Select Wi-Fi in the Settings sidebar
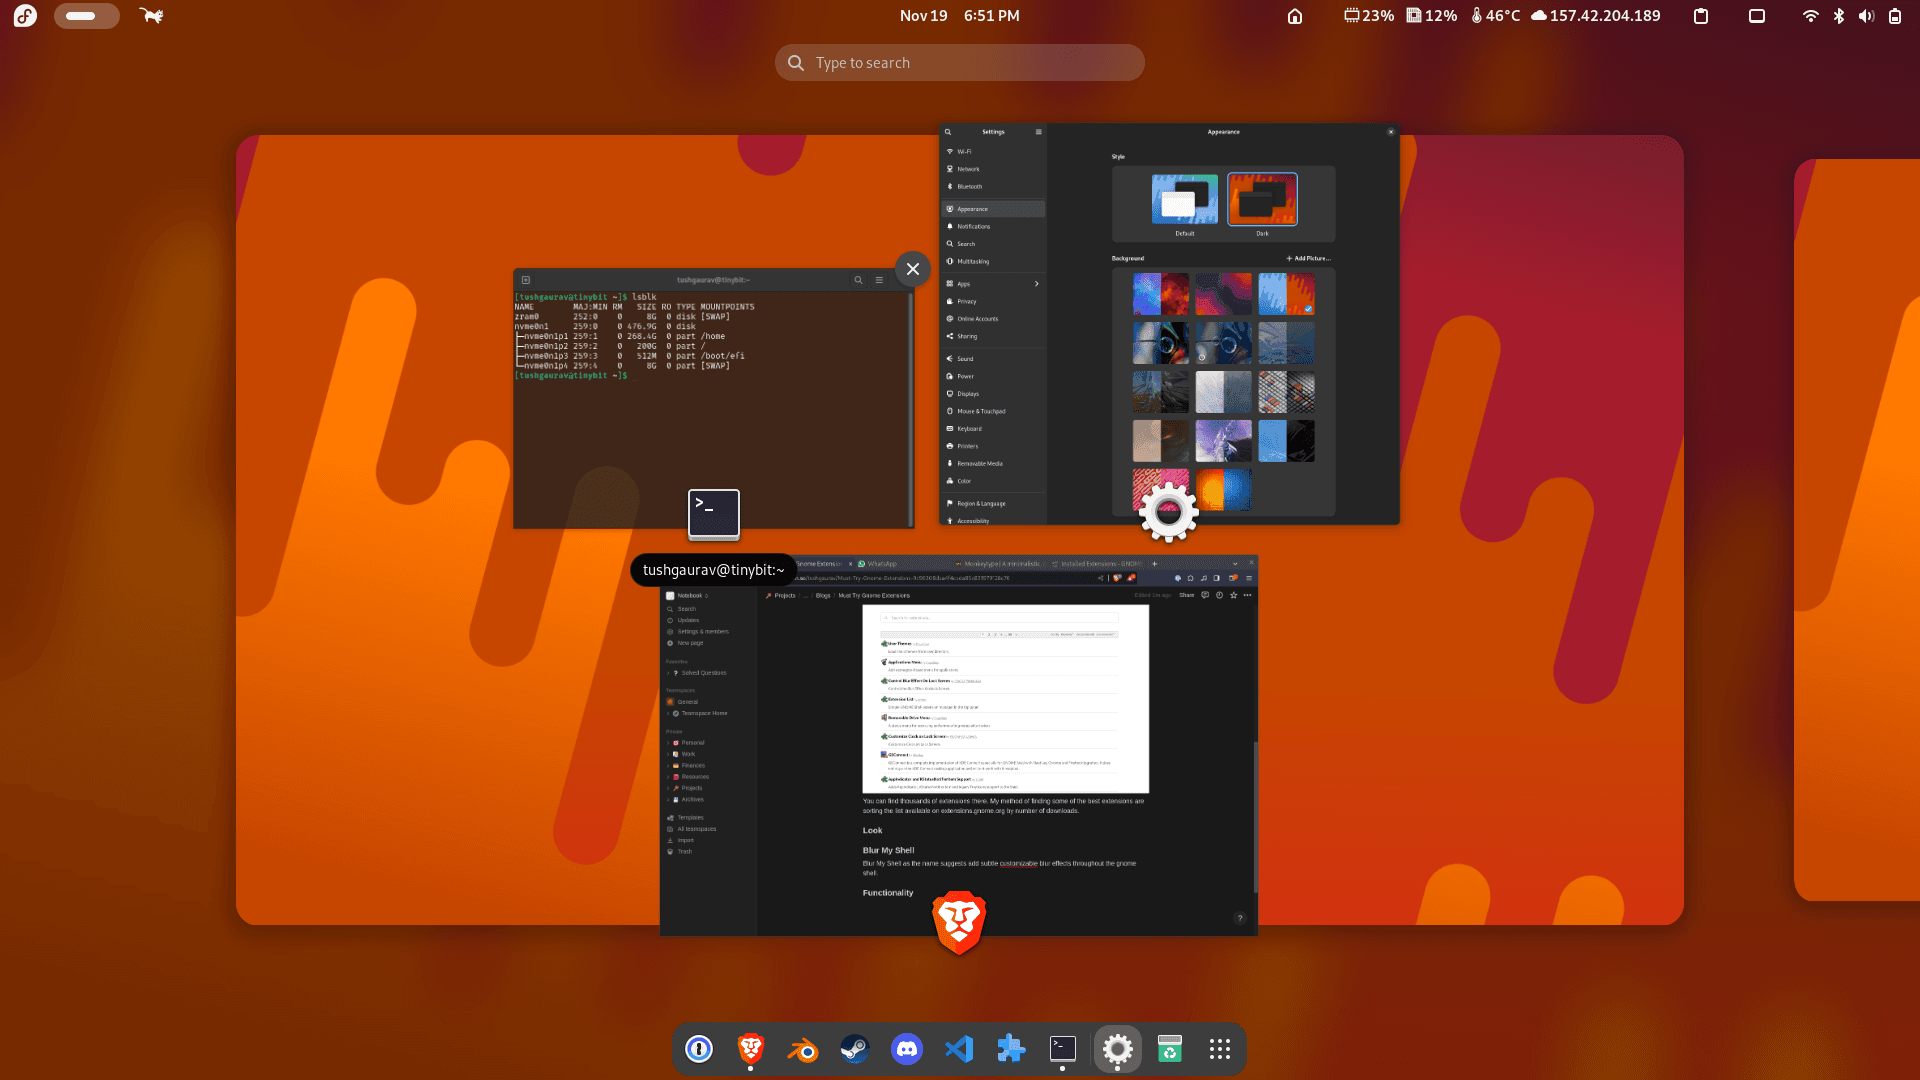Screen dimensions: 1920x1080 click(993, 152)
